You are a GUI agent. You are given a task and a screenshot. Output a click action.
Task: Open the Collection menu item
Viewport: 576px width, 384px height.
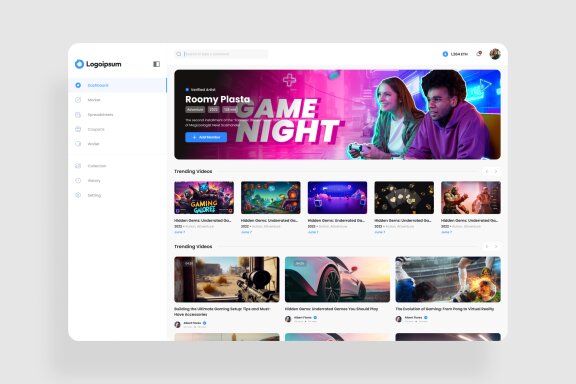point(118,166)
